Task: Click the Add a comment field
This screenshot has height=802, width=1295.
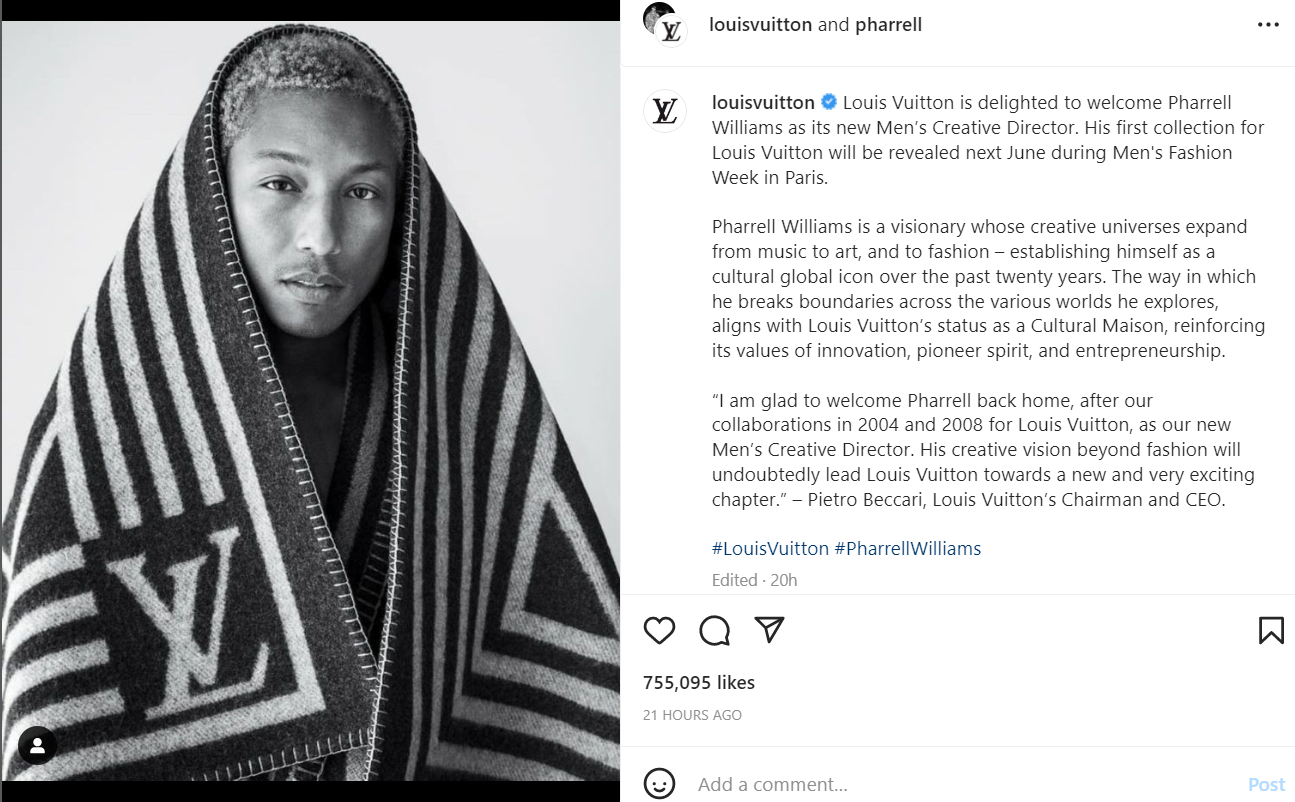Action: tap(965, 784)
